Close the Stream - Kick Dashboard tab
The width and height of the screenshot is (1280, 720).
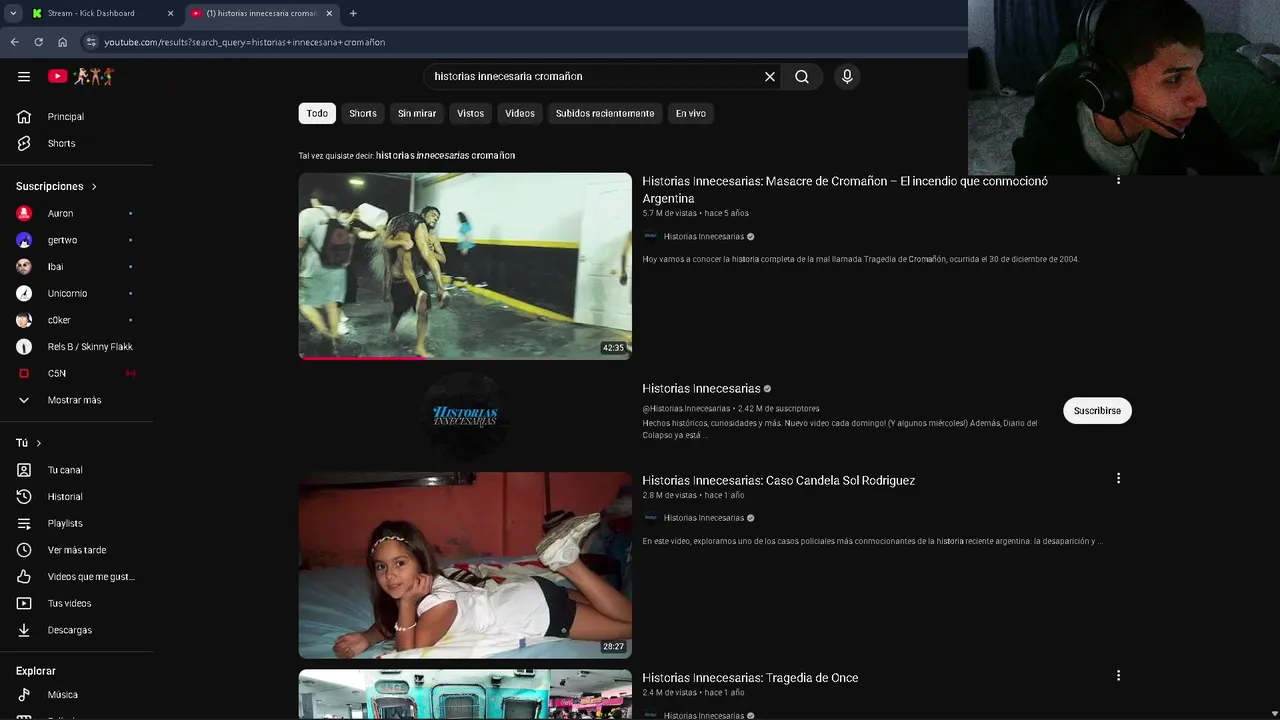point(170,13)
